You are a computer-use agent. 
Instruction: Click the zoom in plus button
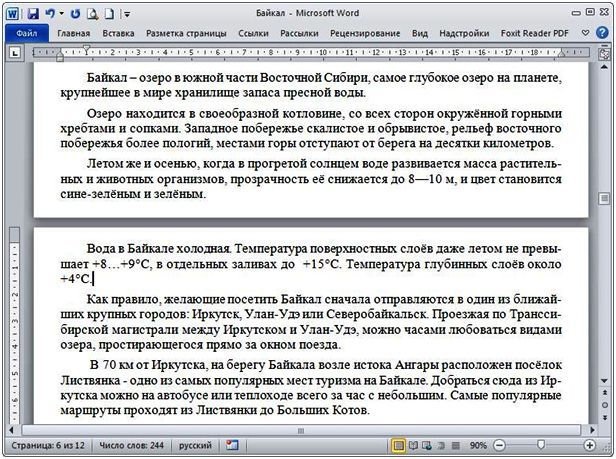[x=590, y=444]
